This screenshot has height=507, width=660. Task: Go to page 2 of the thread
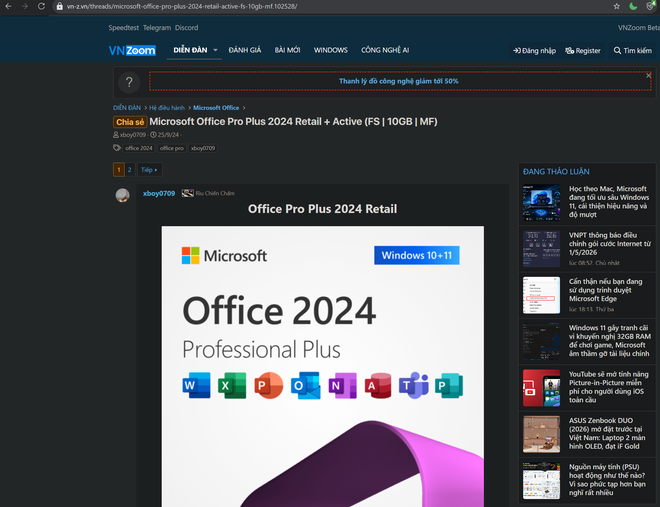pos(130,170)
